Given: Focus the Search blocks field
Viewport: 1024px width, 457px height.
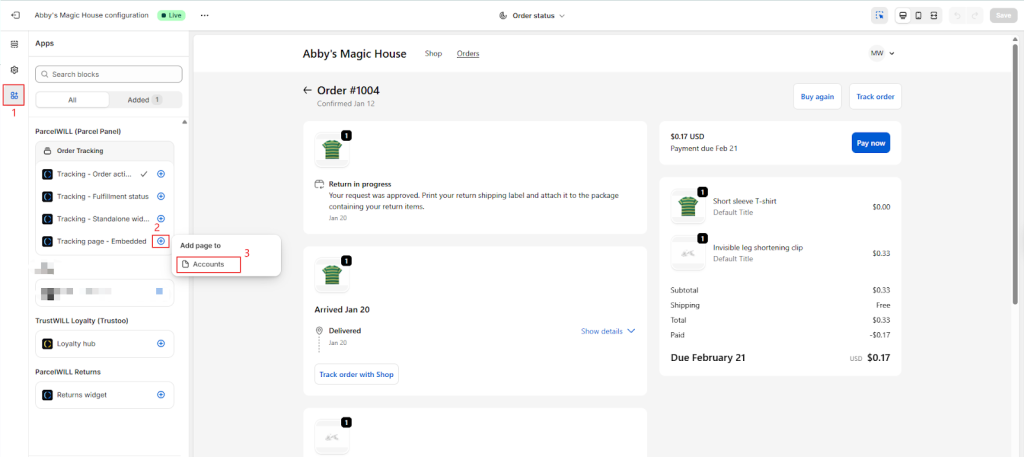Looking at the screenshot, I should pyautogui.click(x=109, y=74).
